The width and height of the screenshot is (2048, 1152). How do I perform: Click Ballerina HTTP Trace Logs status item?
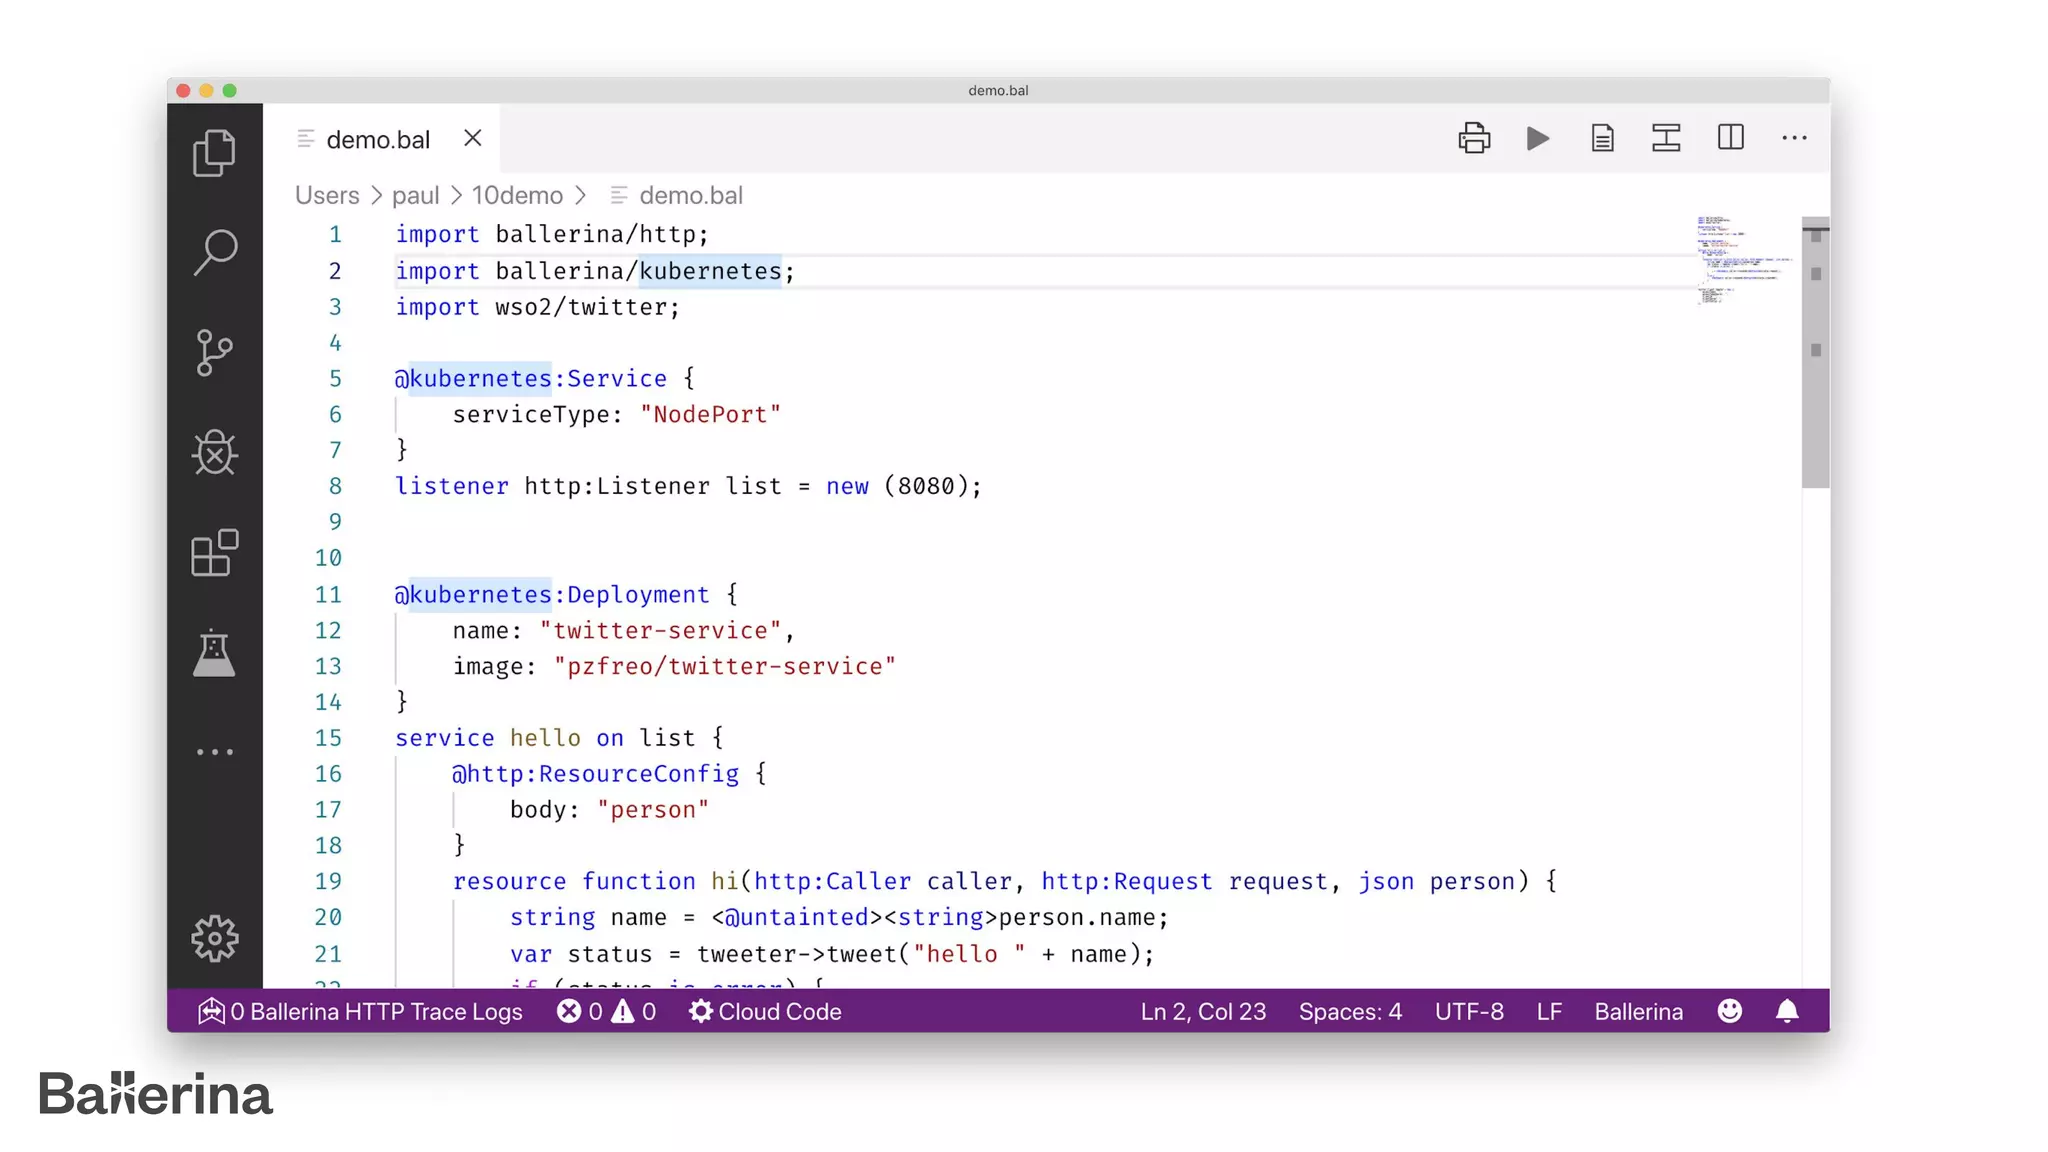click(x=361, y=1012)
